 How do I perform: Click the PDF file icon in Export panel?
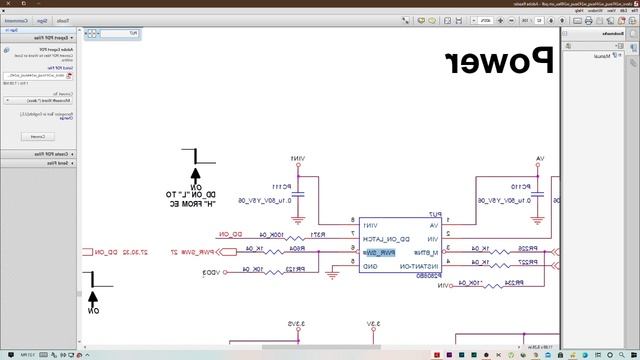tap(69, 76)
